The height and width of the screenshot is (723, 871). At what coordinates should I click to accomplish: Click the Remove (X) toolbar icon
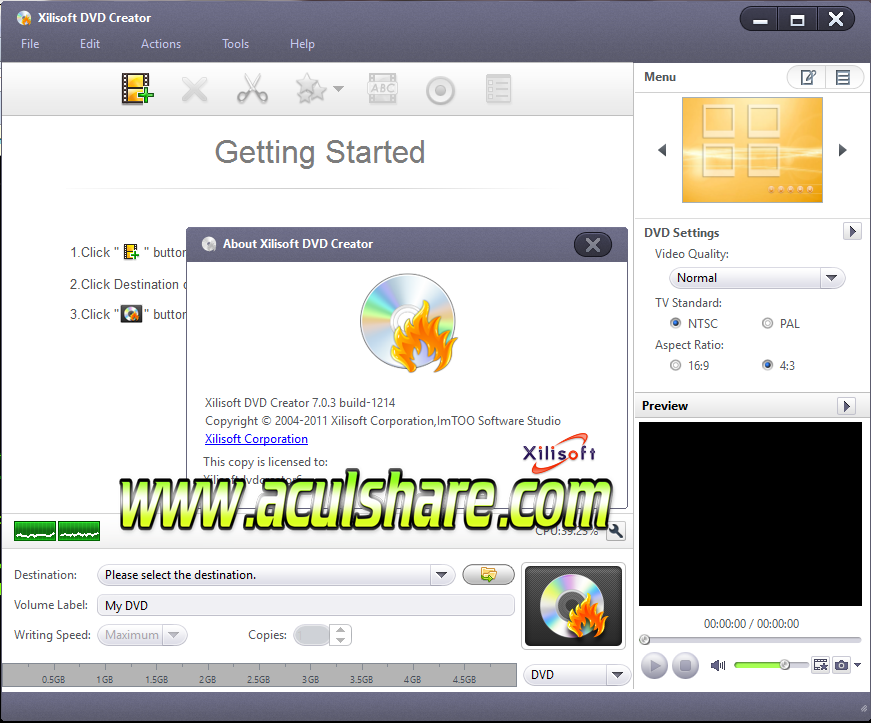(x=194, y=89)
